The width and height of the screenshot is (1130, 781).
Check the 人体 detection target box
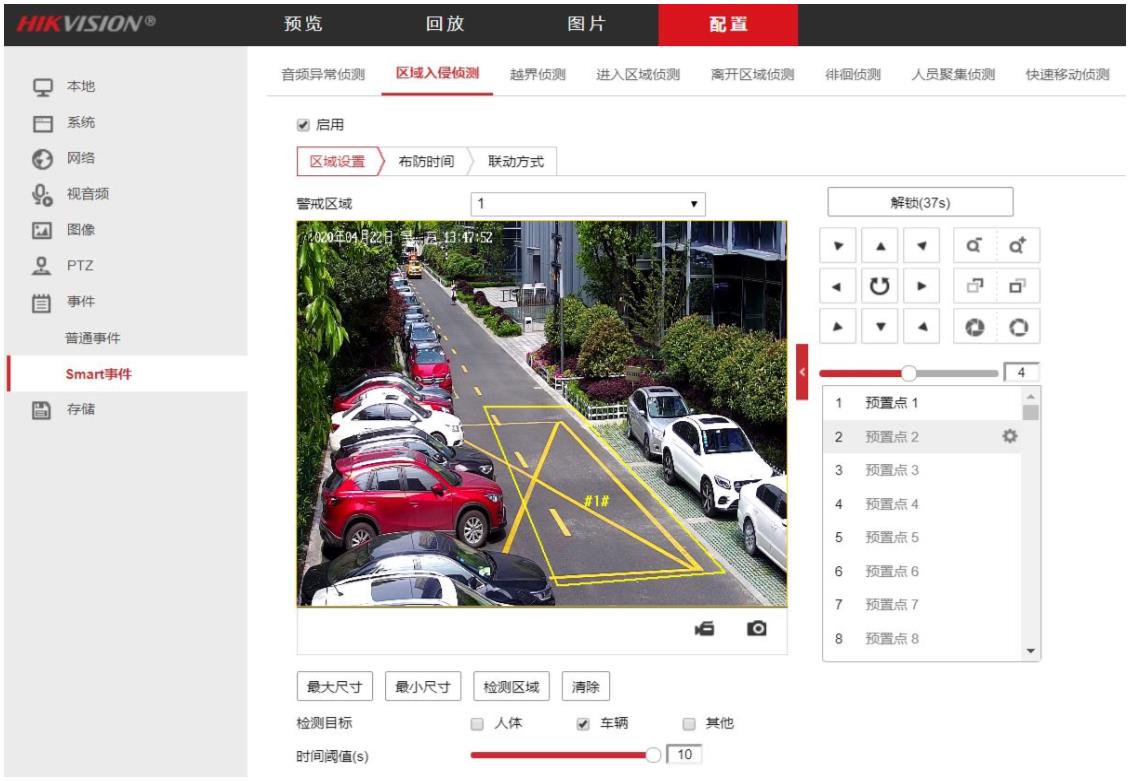click(x=477, y=724)
